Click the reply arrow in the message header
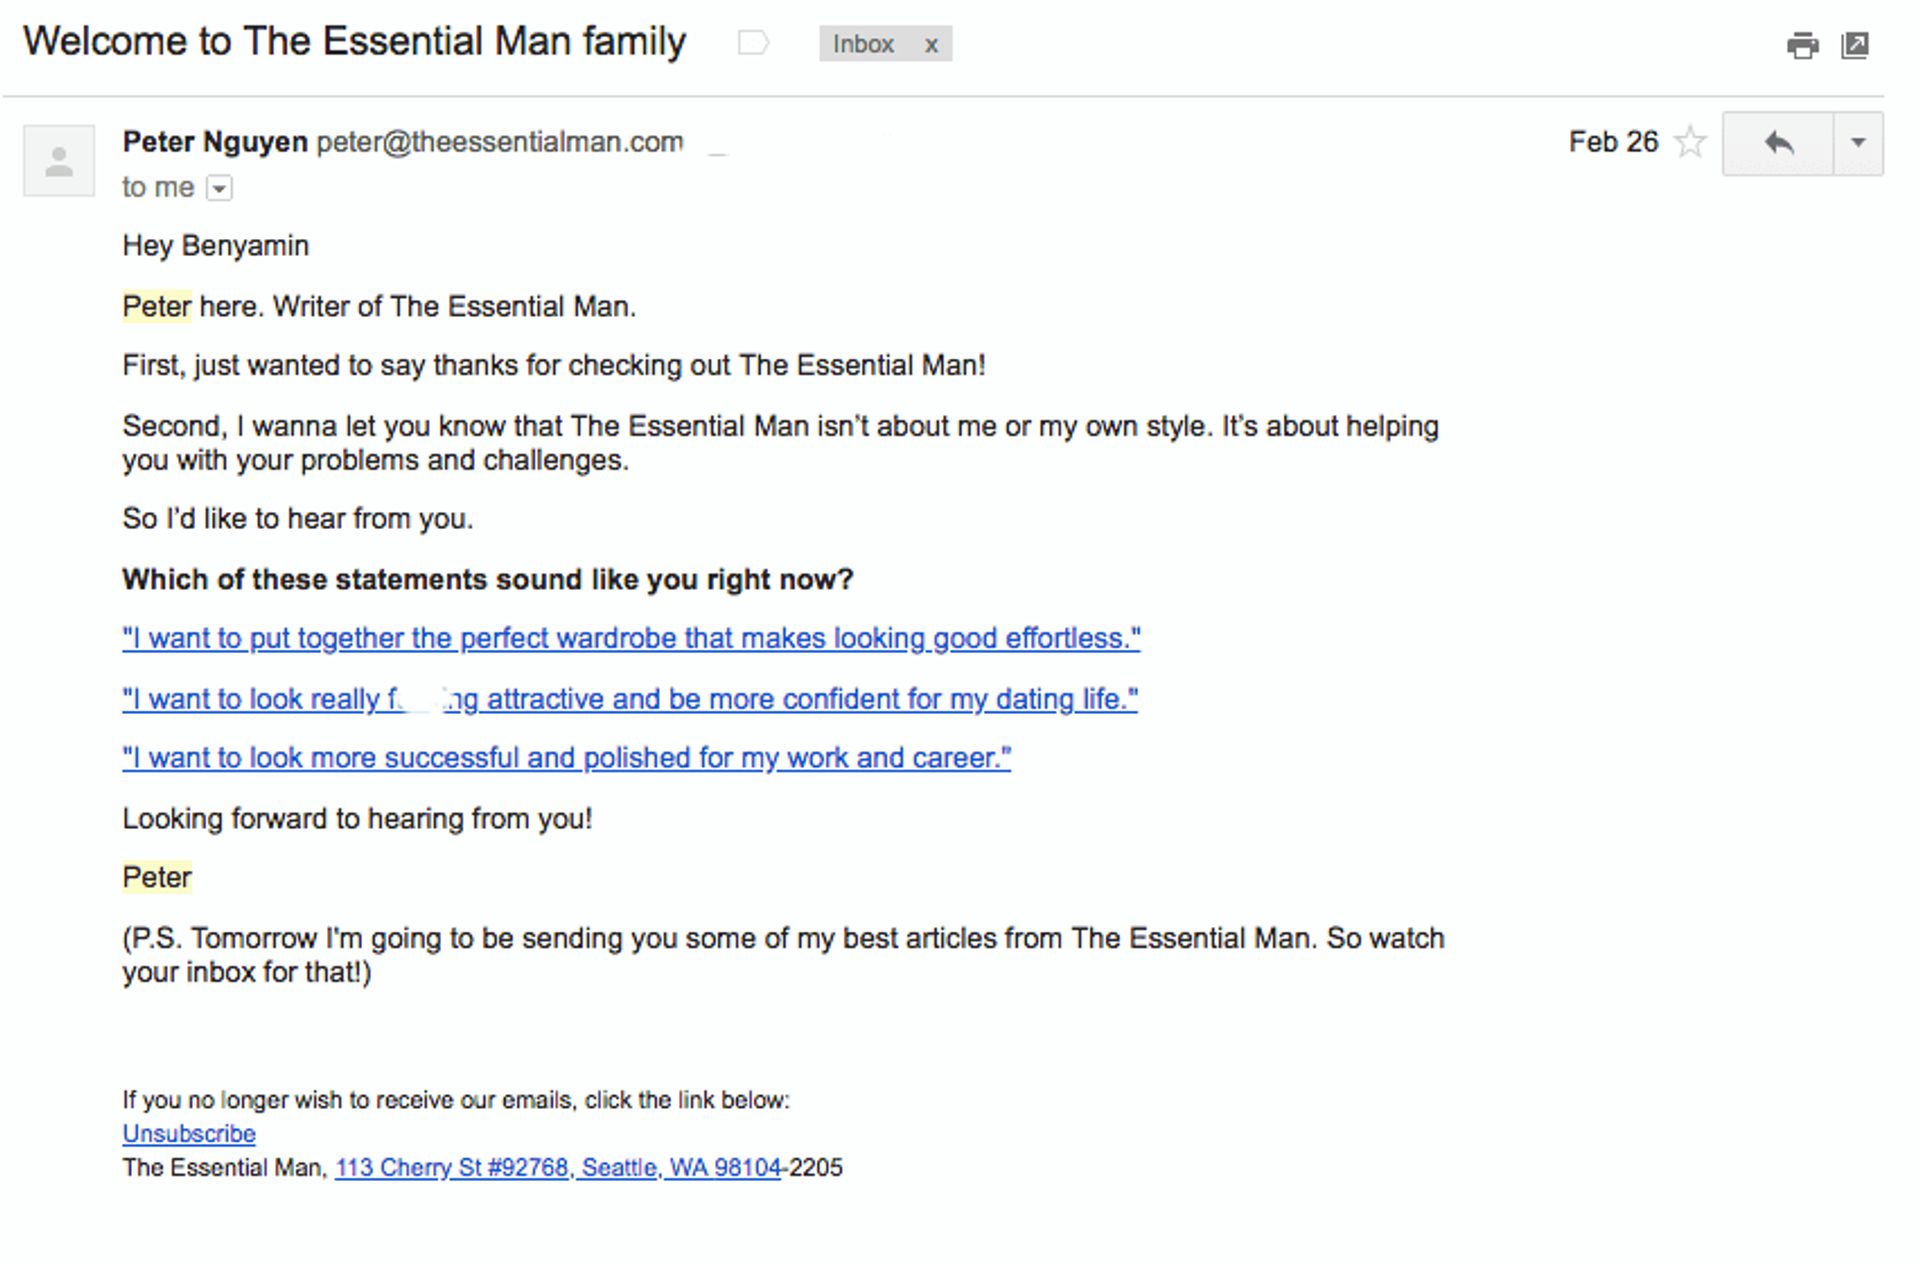The image size is (1920, 1266). (1778, 142)
